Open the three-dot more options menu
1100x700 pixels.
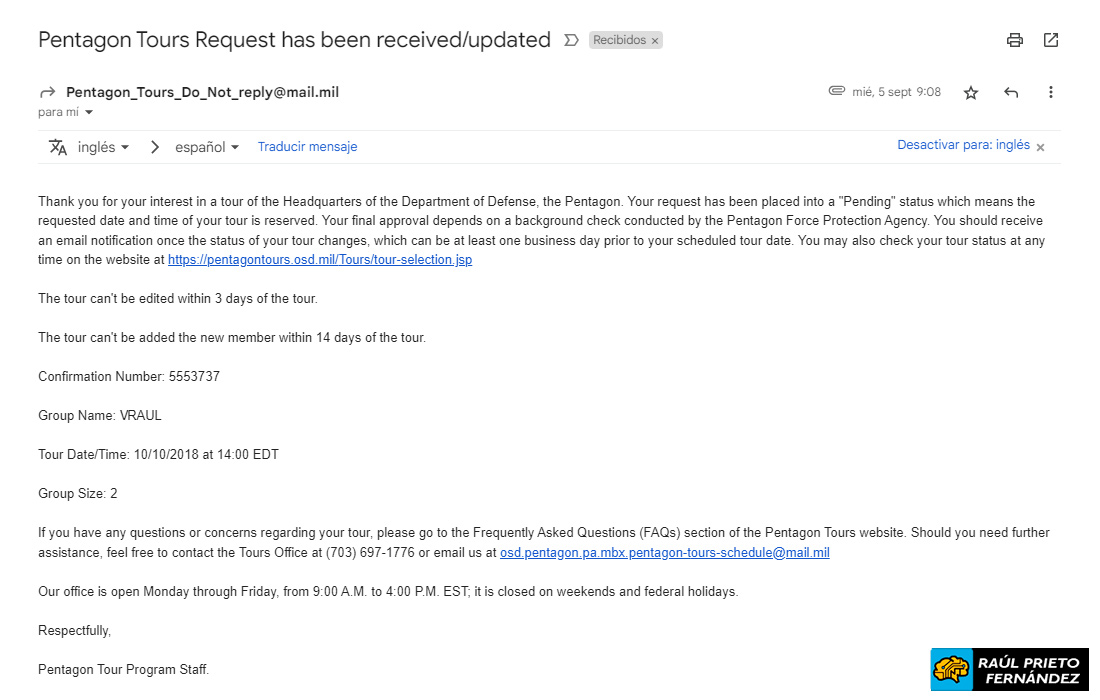1051,93
